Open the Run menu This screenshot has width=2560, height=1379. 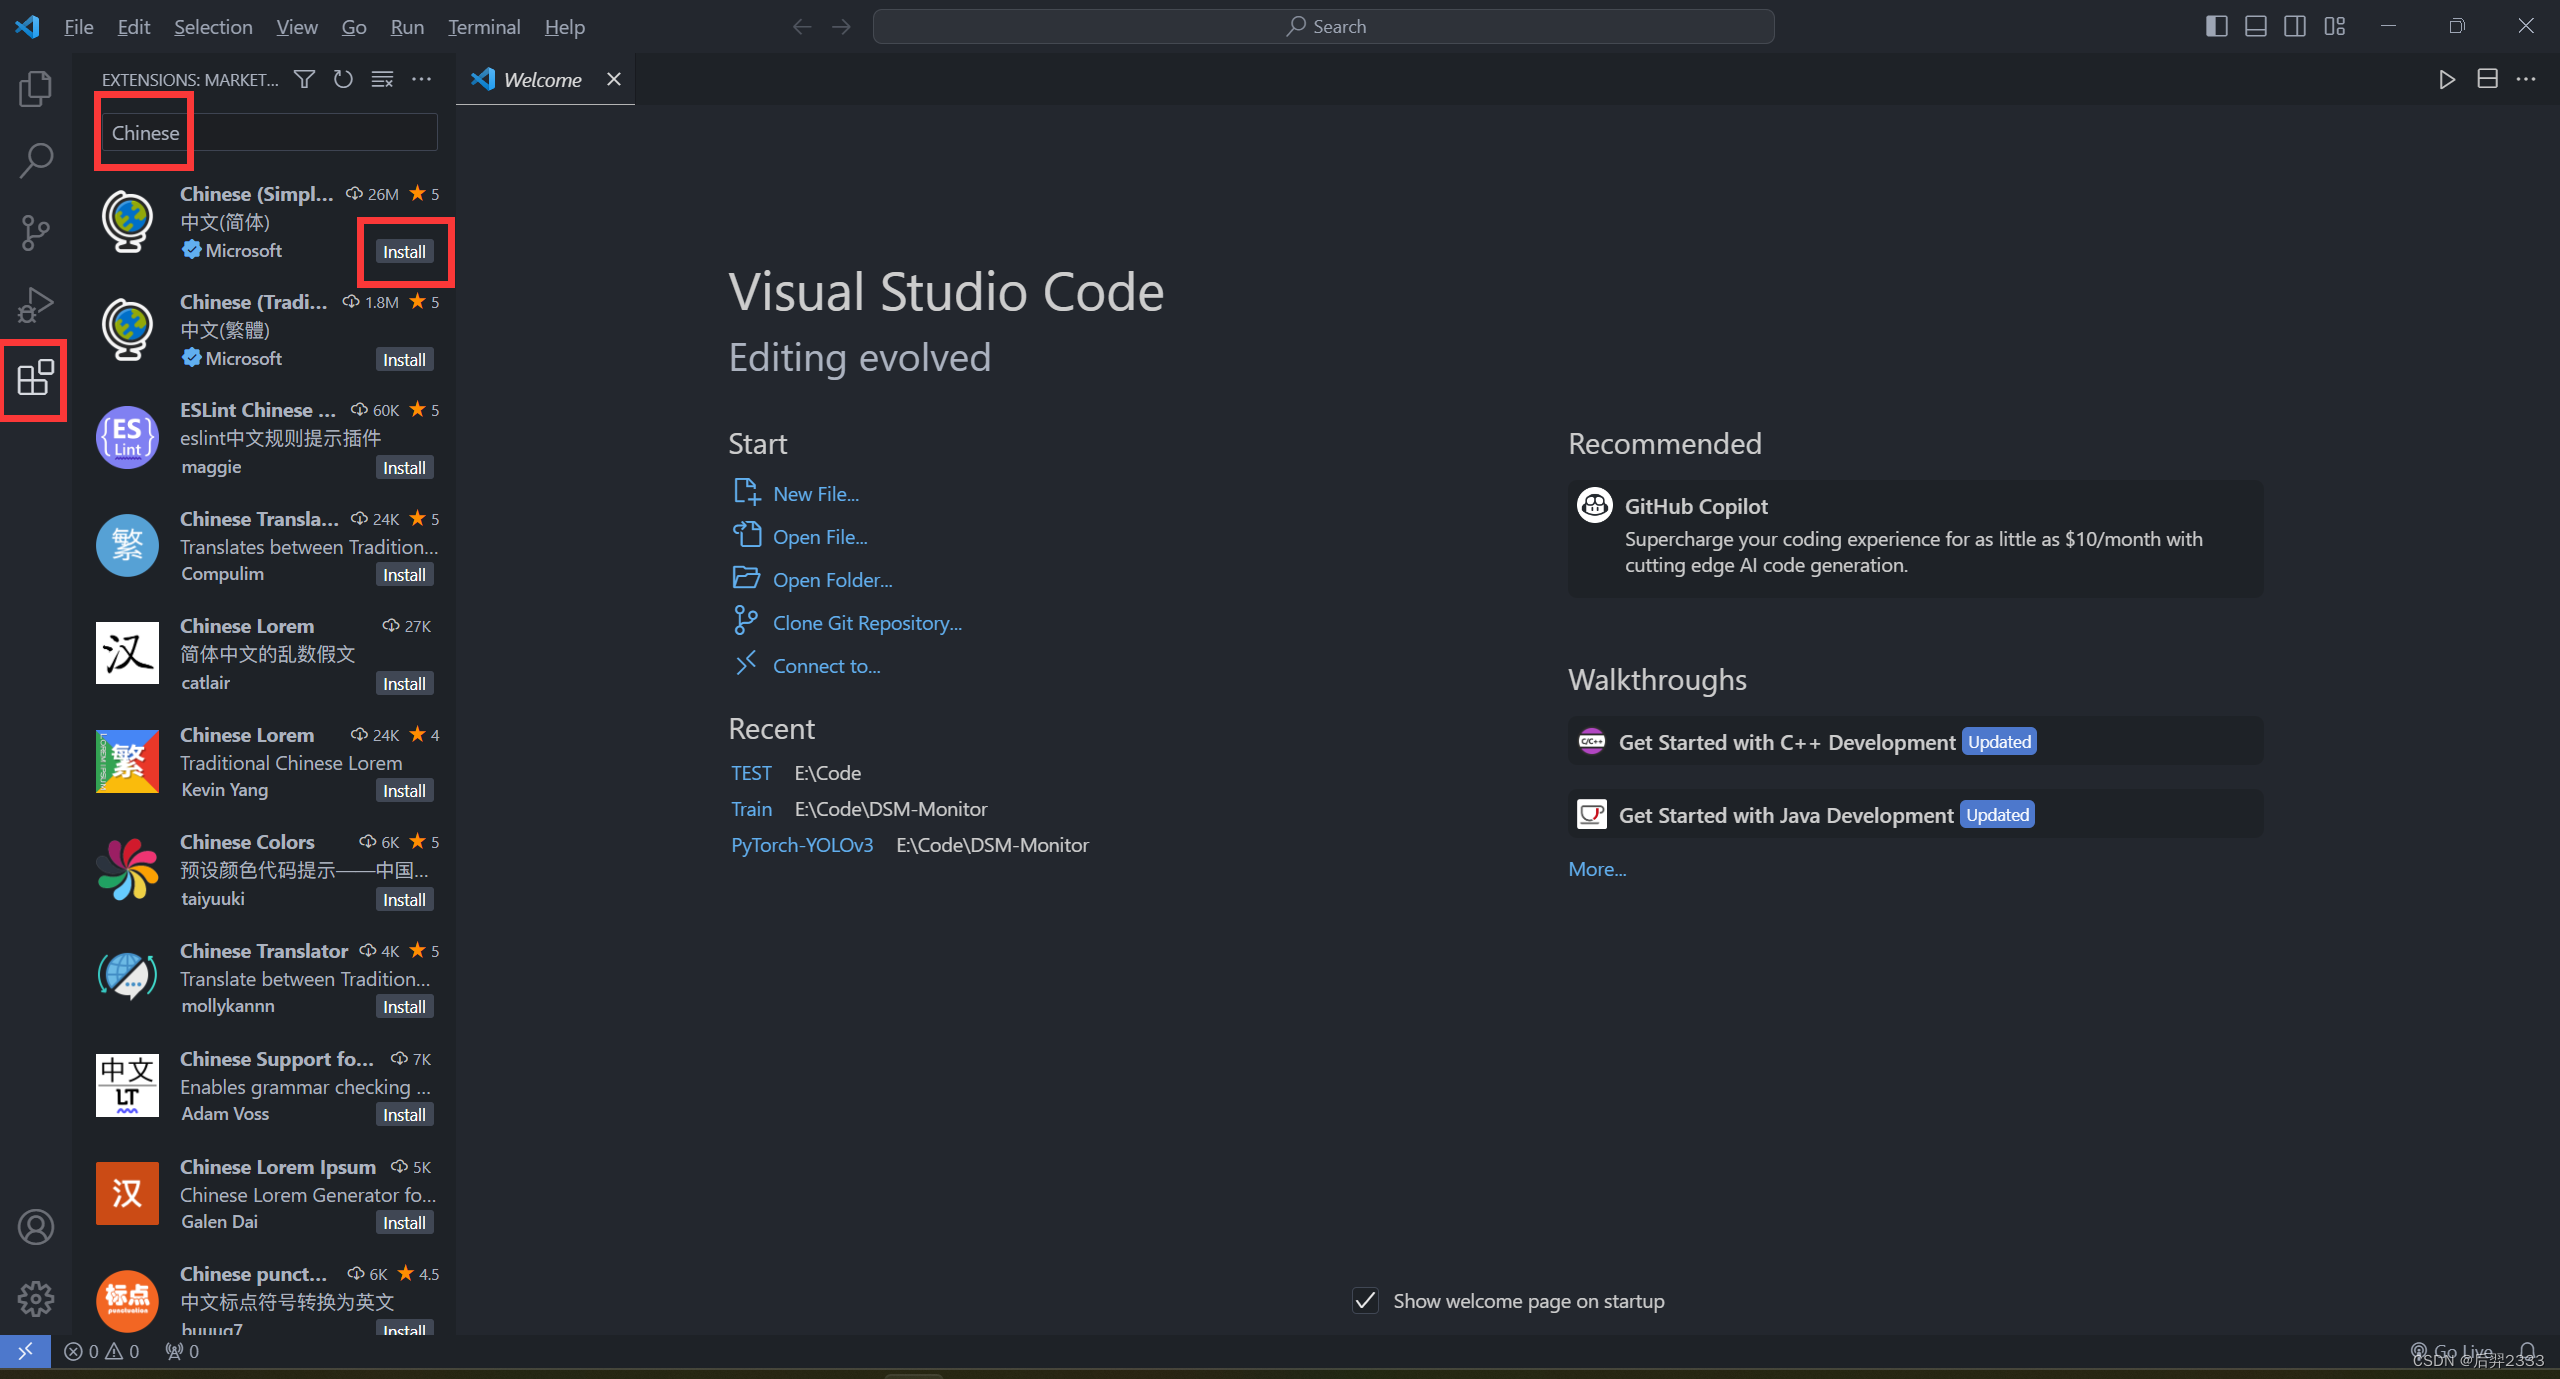pyautogui.click(x=407, y=27)
